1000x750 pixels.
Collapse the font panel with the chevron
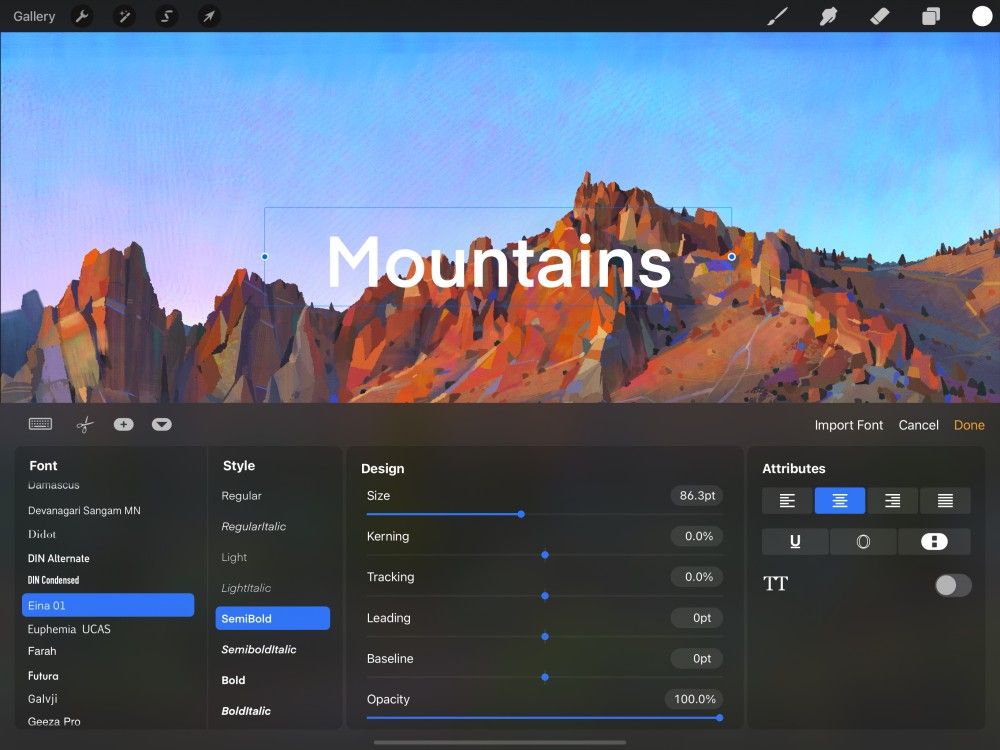(161, 424)
